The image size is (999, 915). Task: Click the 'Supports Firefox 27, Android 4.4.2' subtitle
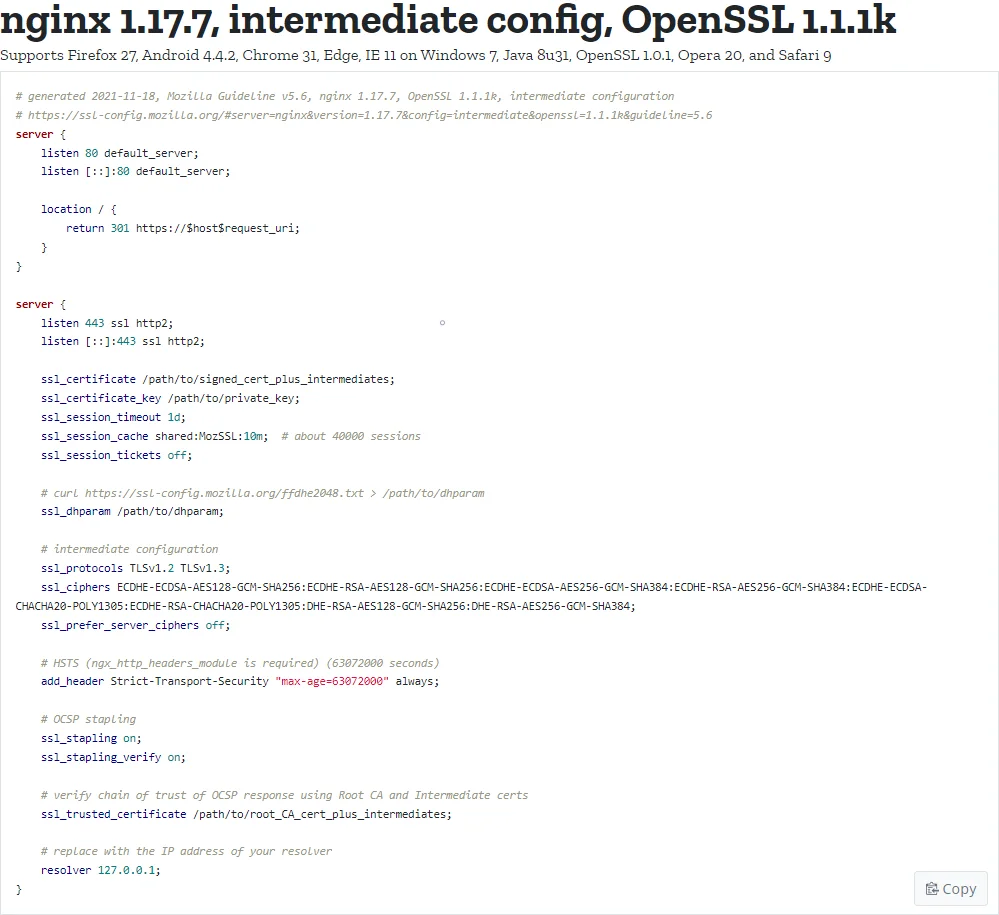click(415, 55)
